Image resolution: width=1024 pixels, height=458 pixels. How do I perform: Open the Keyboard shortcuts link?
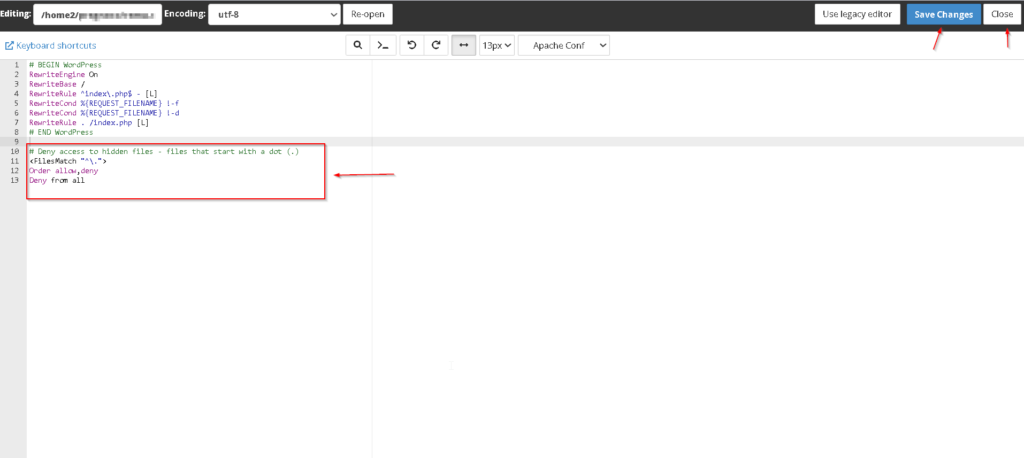coord(51,46)
